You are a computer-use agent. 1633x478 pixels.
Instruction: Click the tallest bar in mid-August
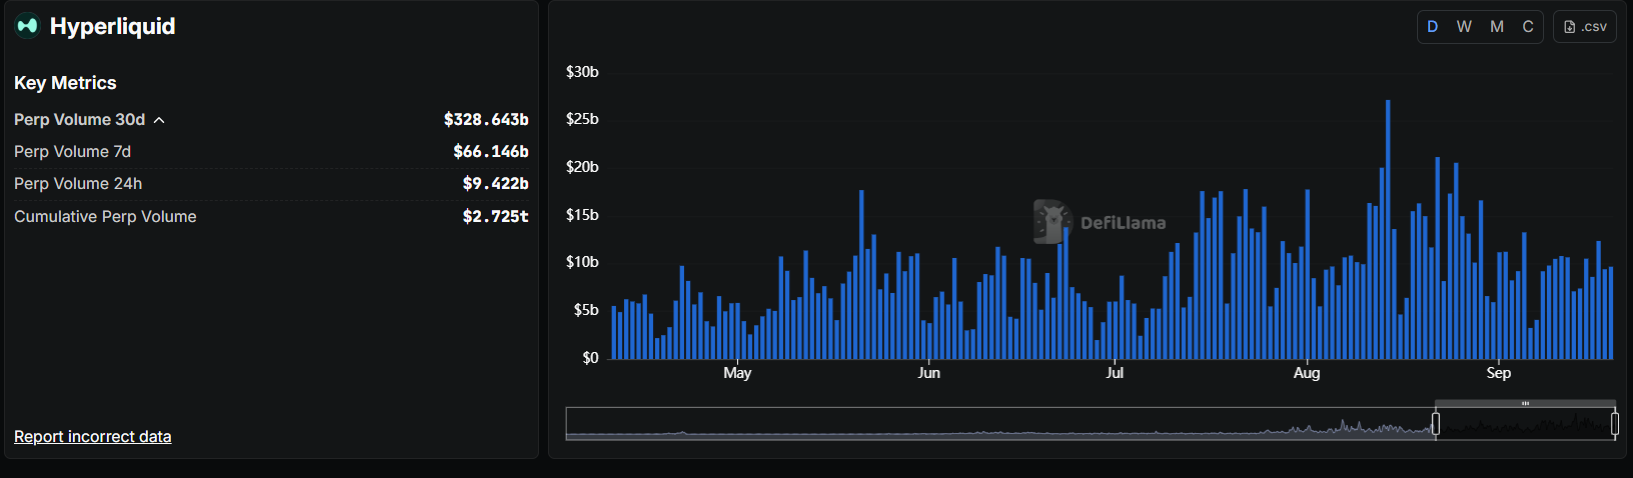[1388, 230]
